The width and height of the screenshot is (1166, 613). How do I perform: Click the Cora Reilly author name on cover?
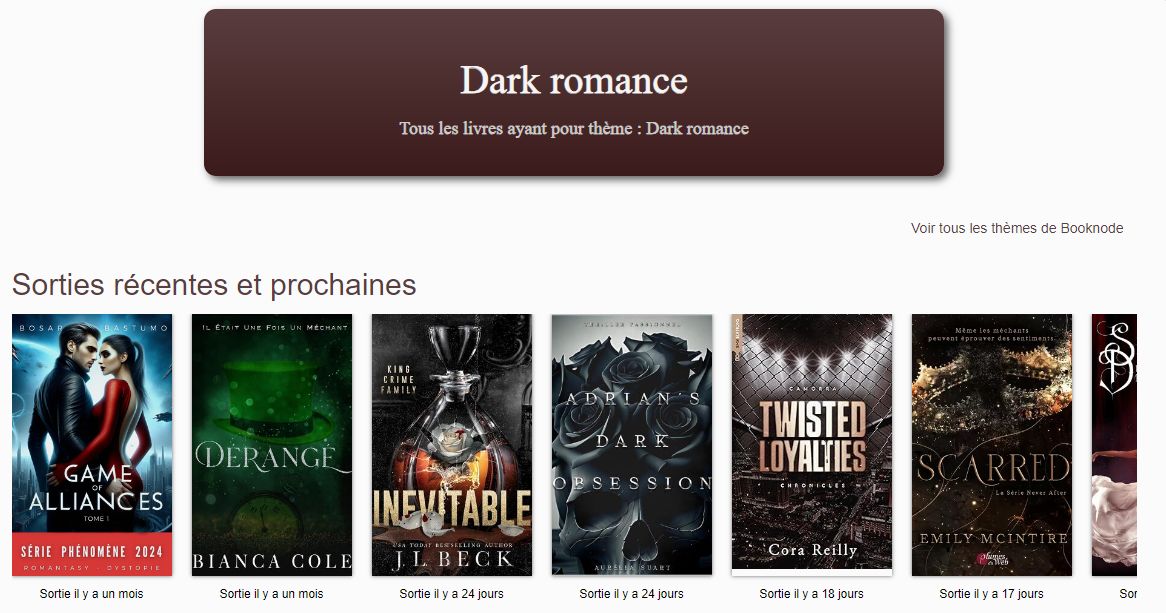coord(813,550)
